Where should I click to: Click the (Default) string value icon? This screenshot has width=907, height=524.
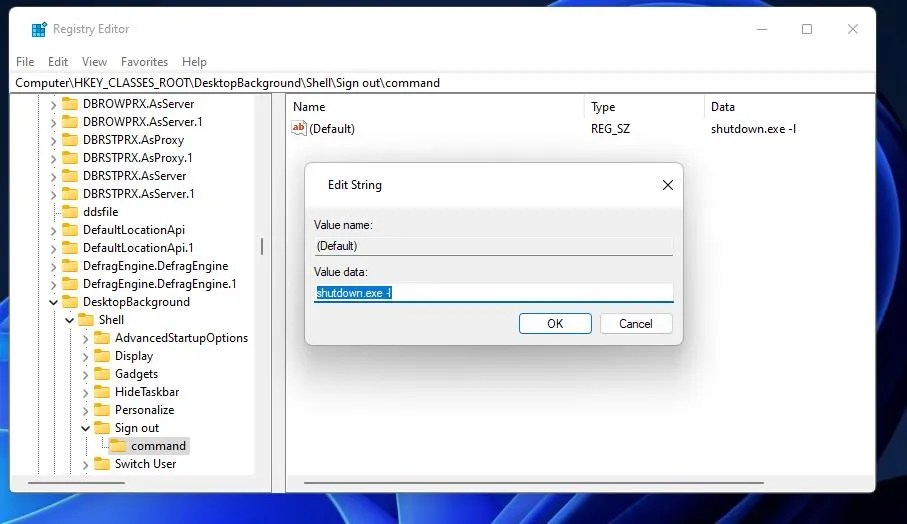click(298, 128)
